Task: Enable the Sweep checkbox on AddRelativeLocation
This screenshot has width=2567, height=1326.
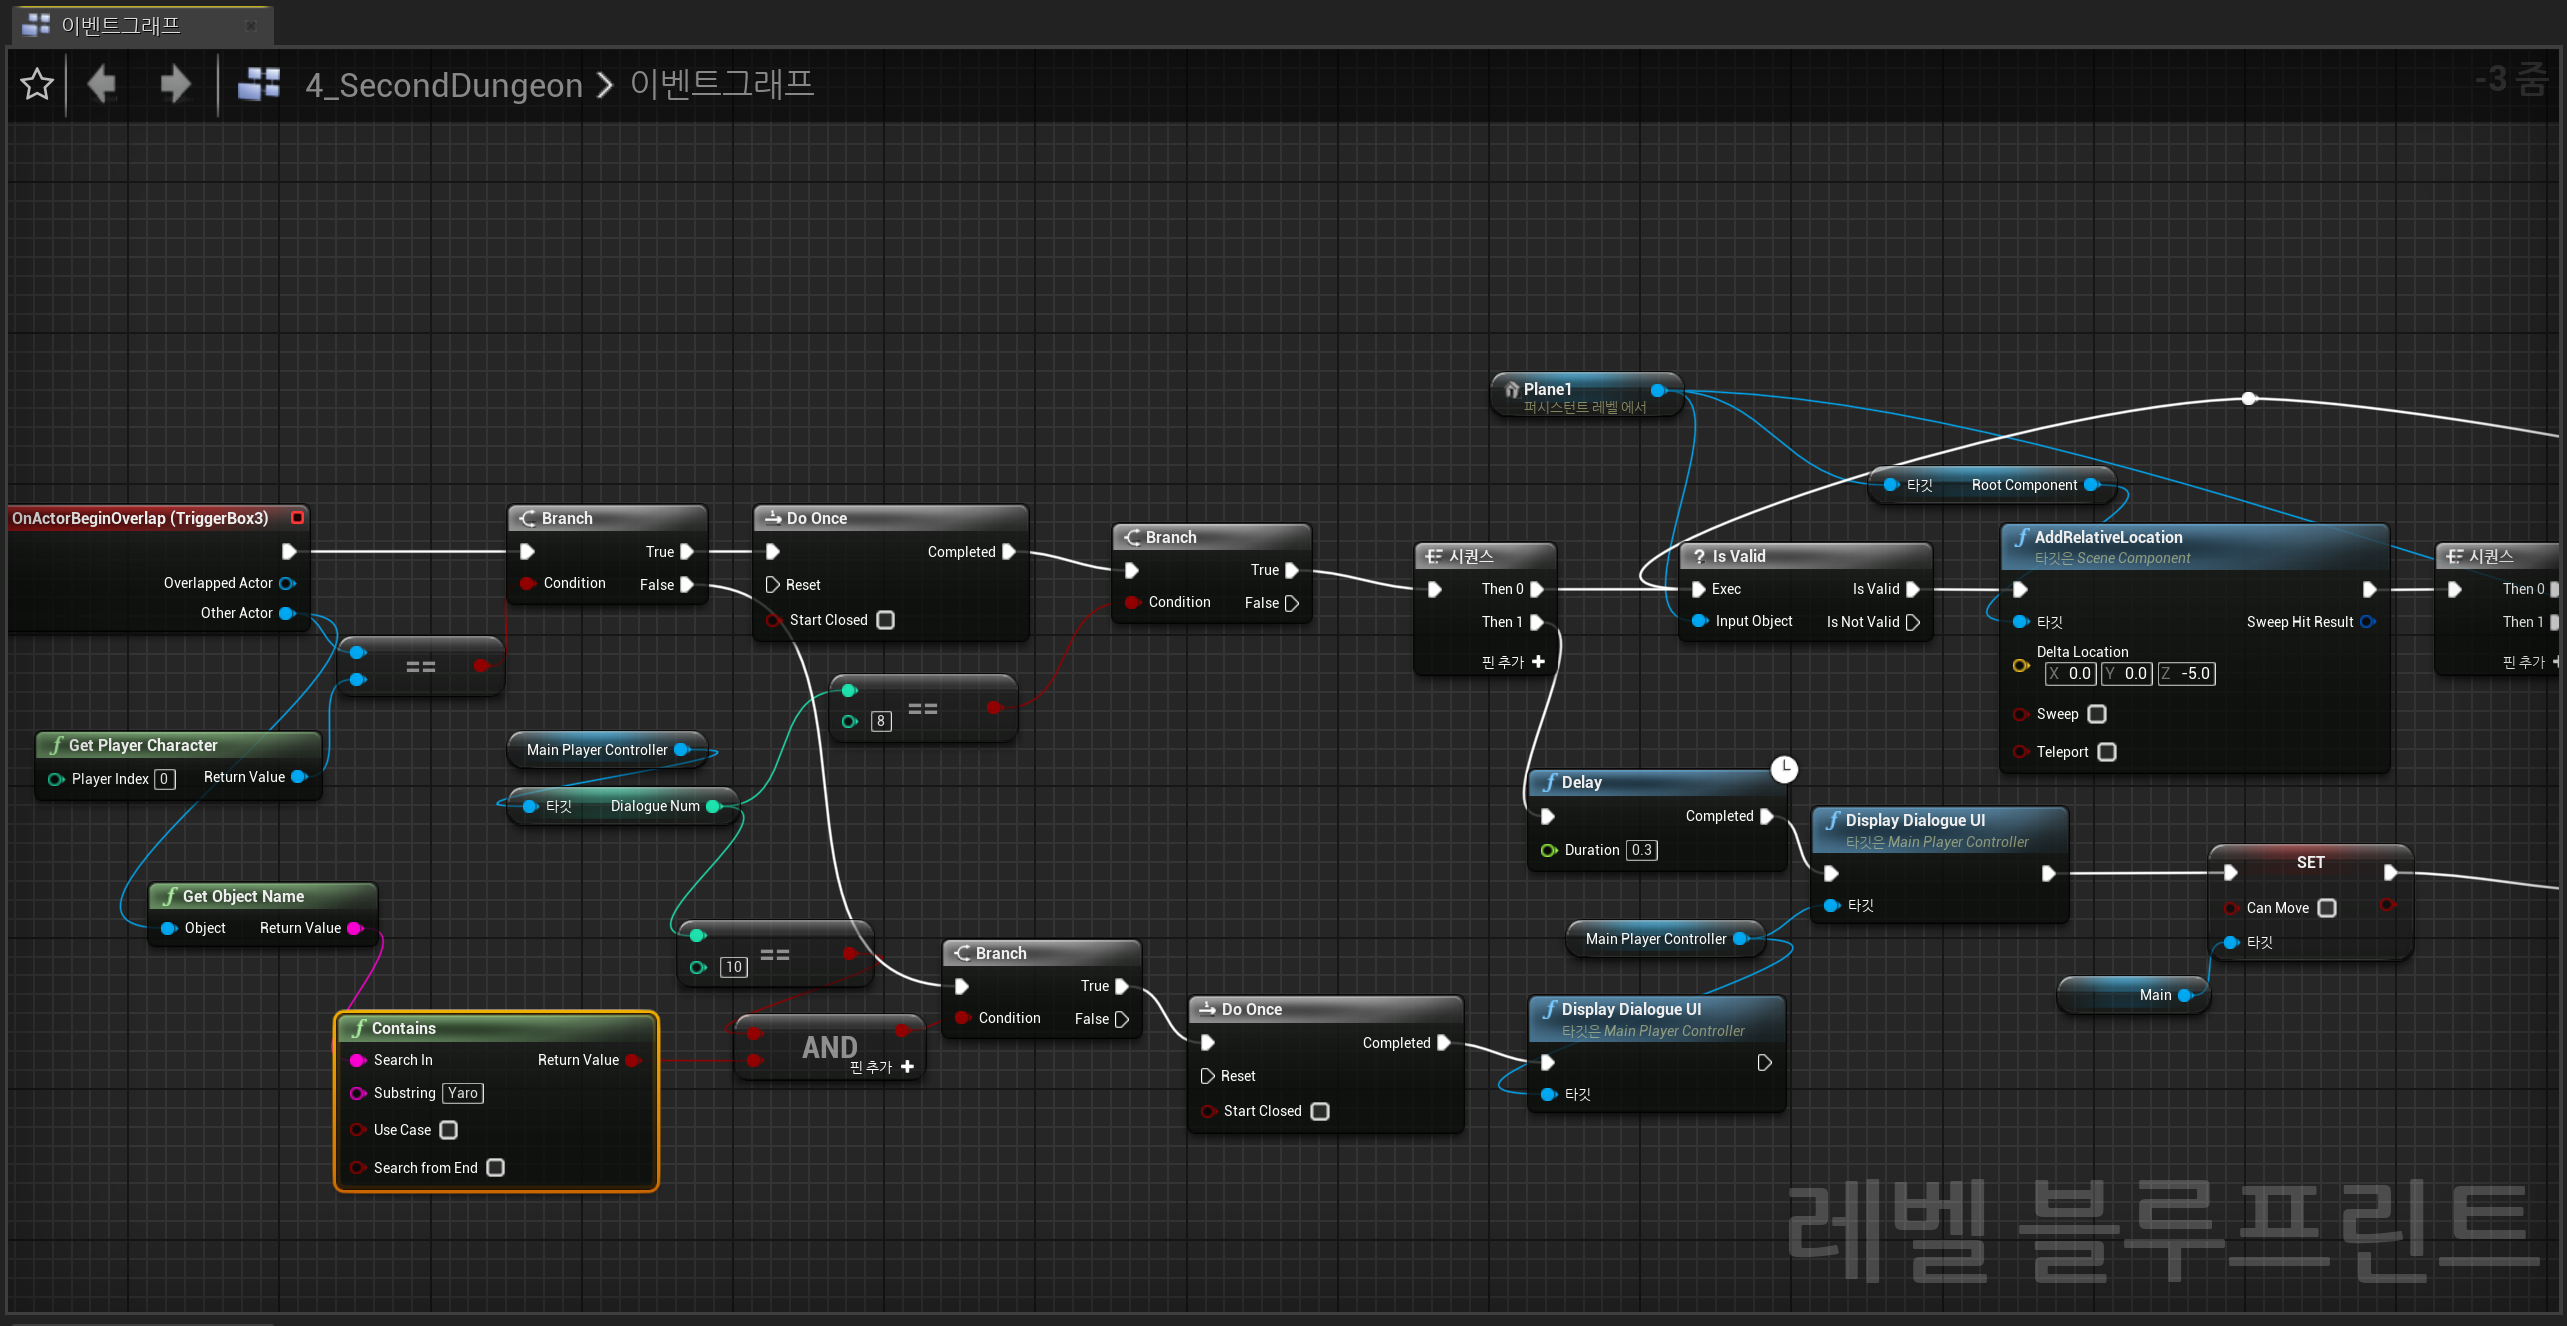Action: tap(2097, 714)
